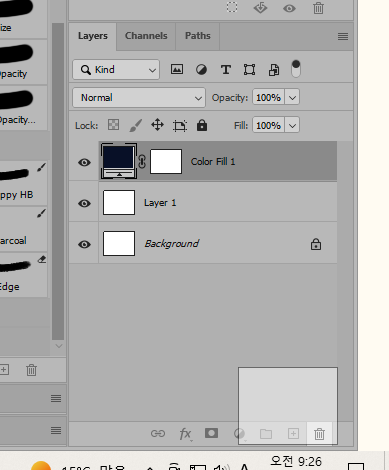
Task: Switch to the Paths tab
Action: click(198, 36)
